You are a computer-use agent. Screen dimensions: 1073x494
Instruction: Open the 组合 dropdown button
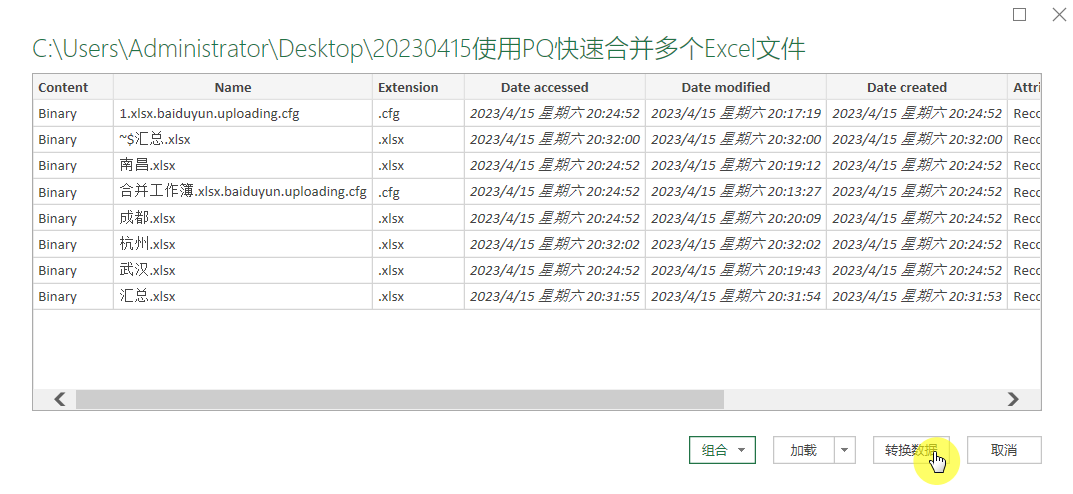coord(722,450)
